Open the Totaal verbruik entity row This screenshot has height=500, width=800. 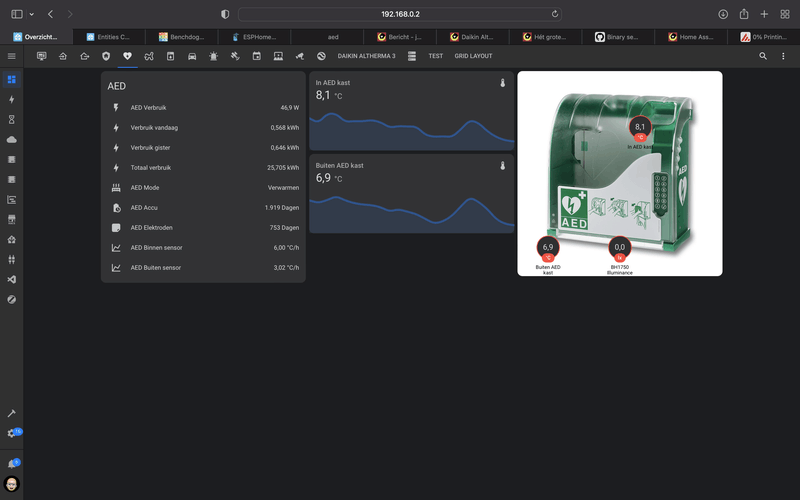(x=203, y=167)
